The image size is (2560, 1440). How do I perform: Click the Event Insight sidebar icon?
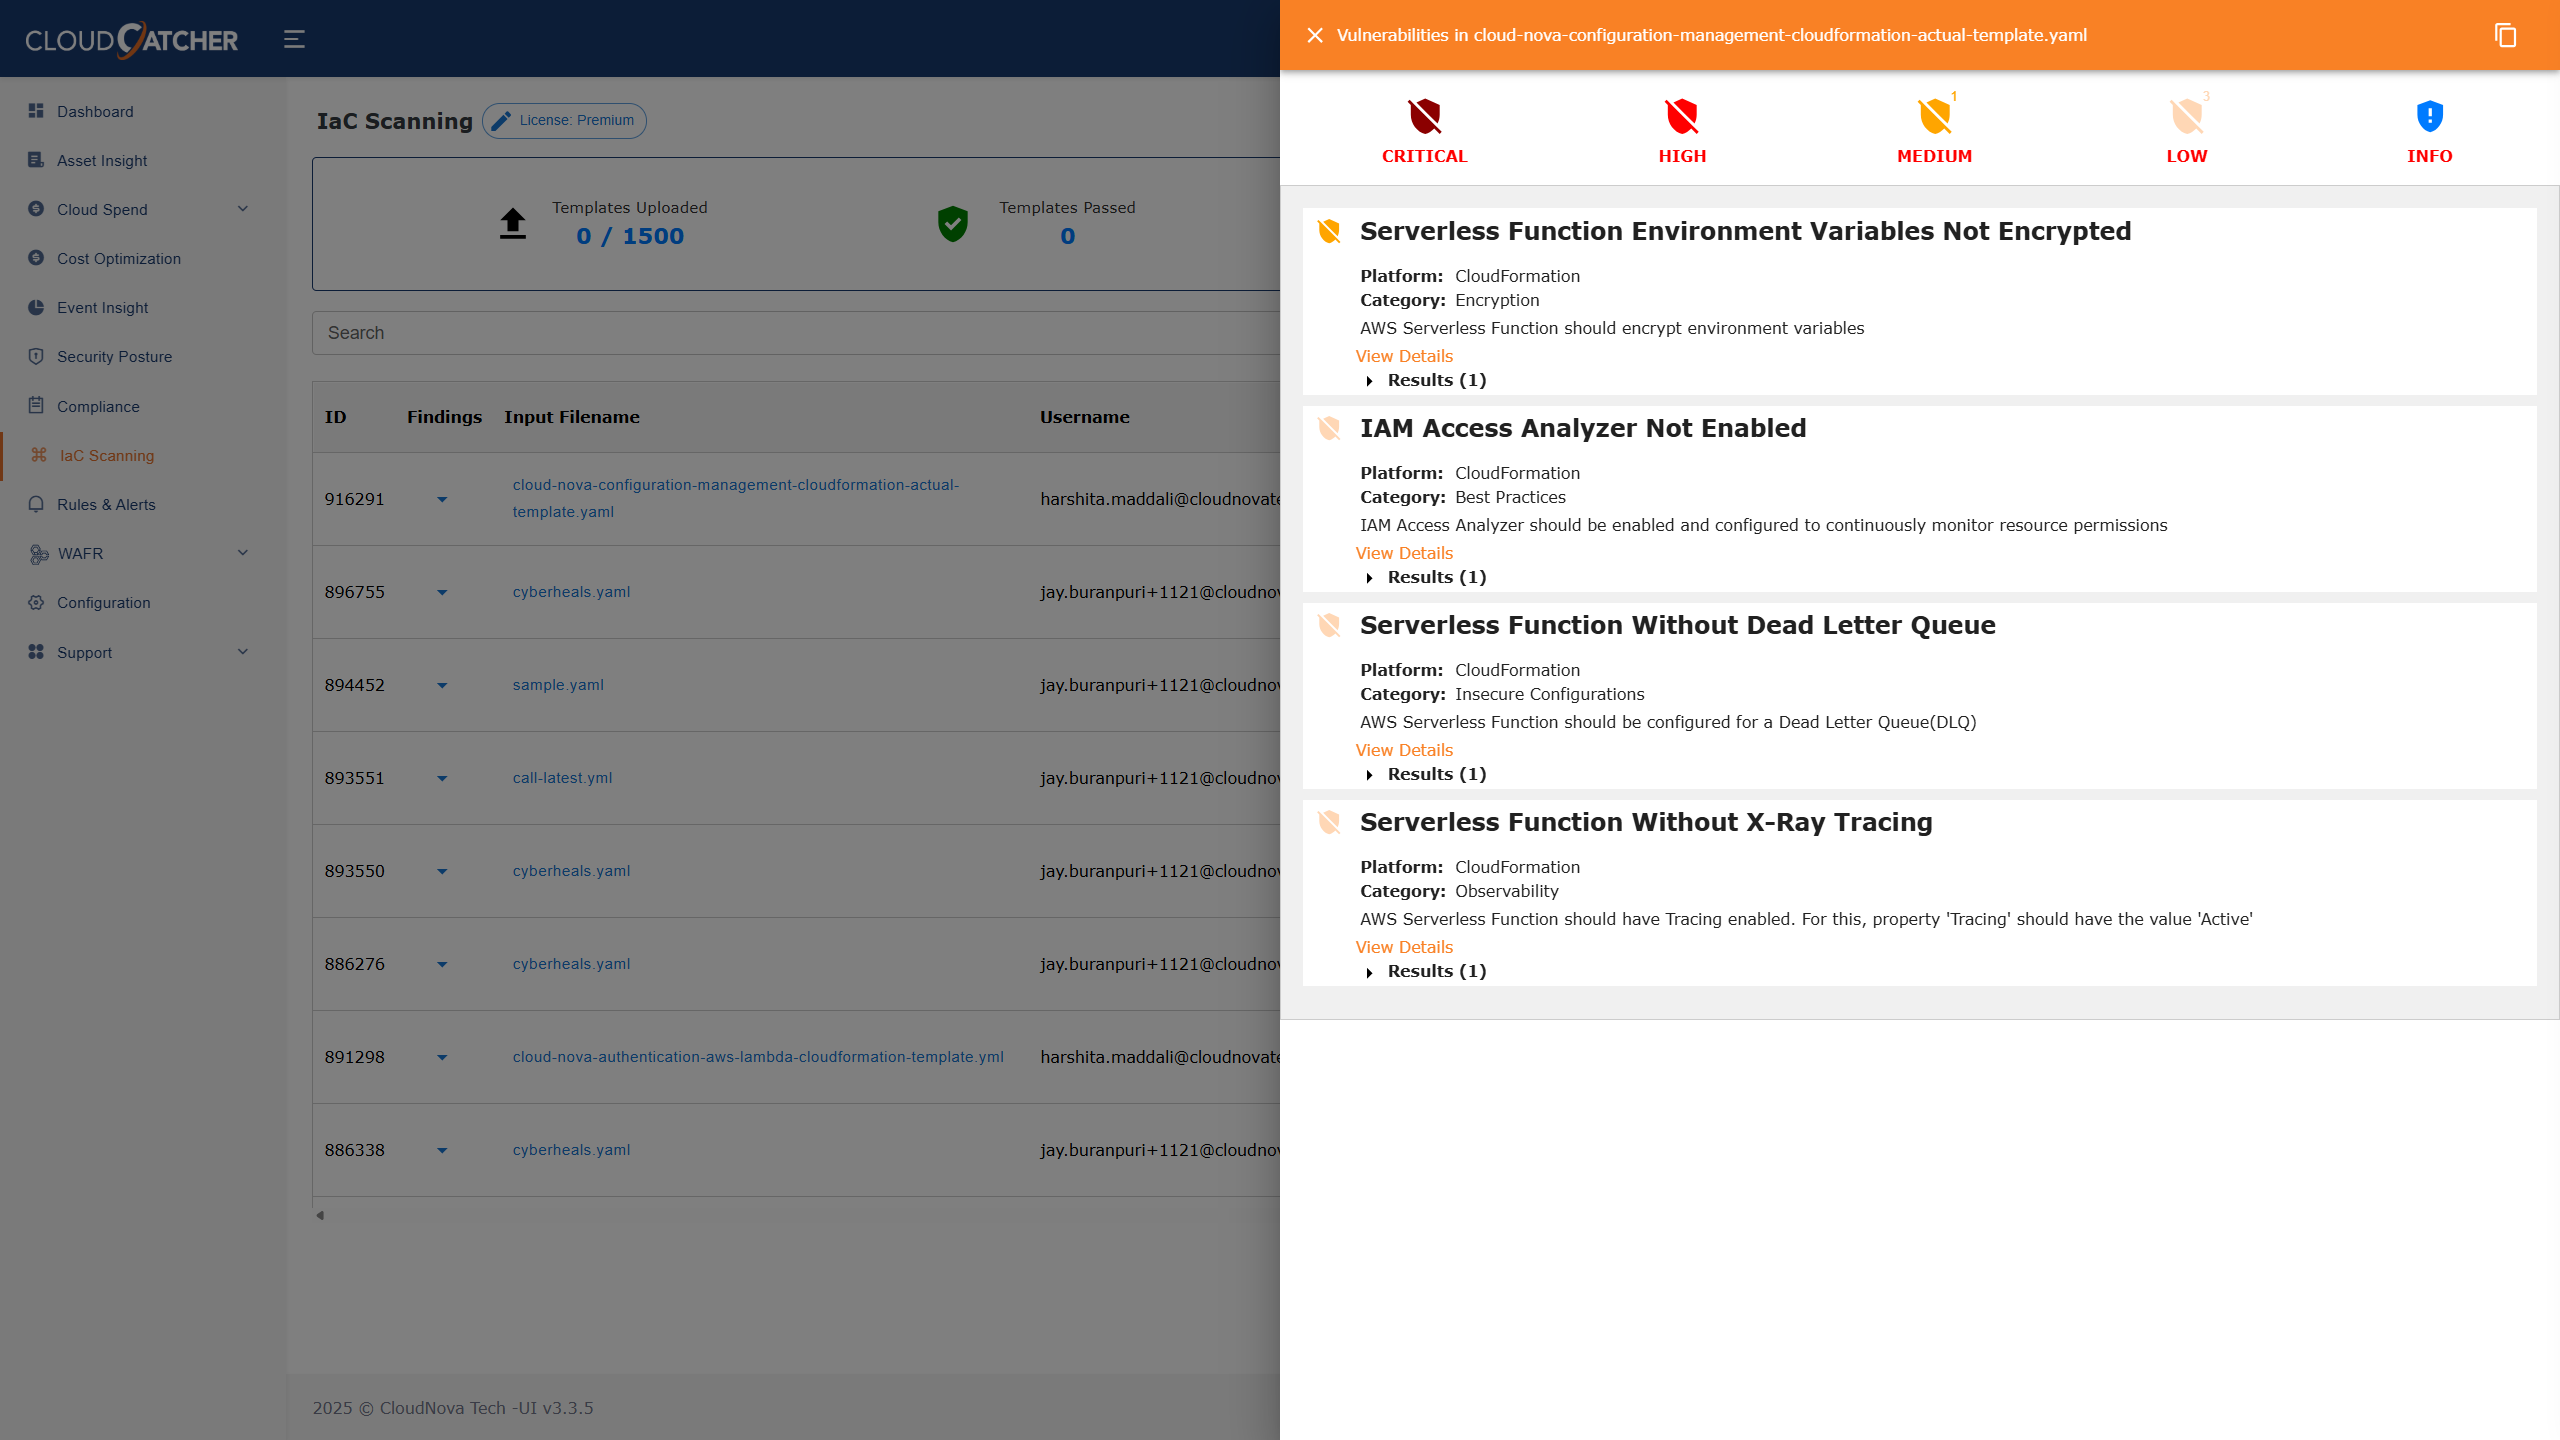pyautogui.click(x=36, y=307)
